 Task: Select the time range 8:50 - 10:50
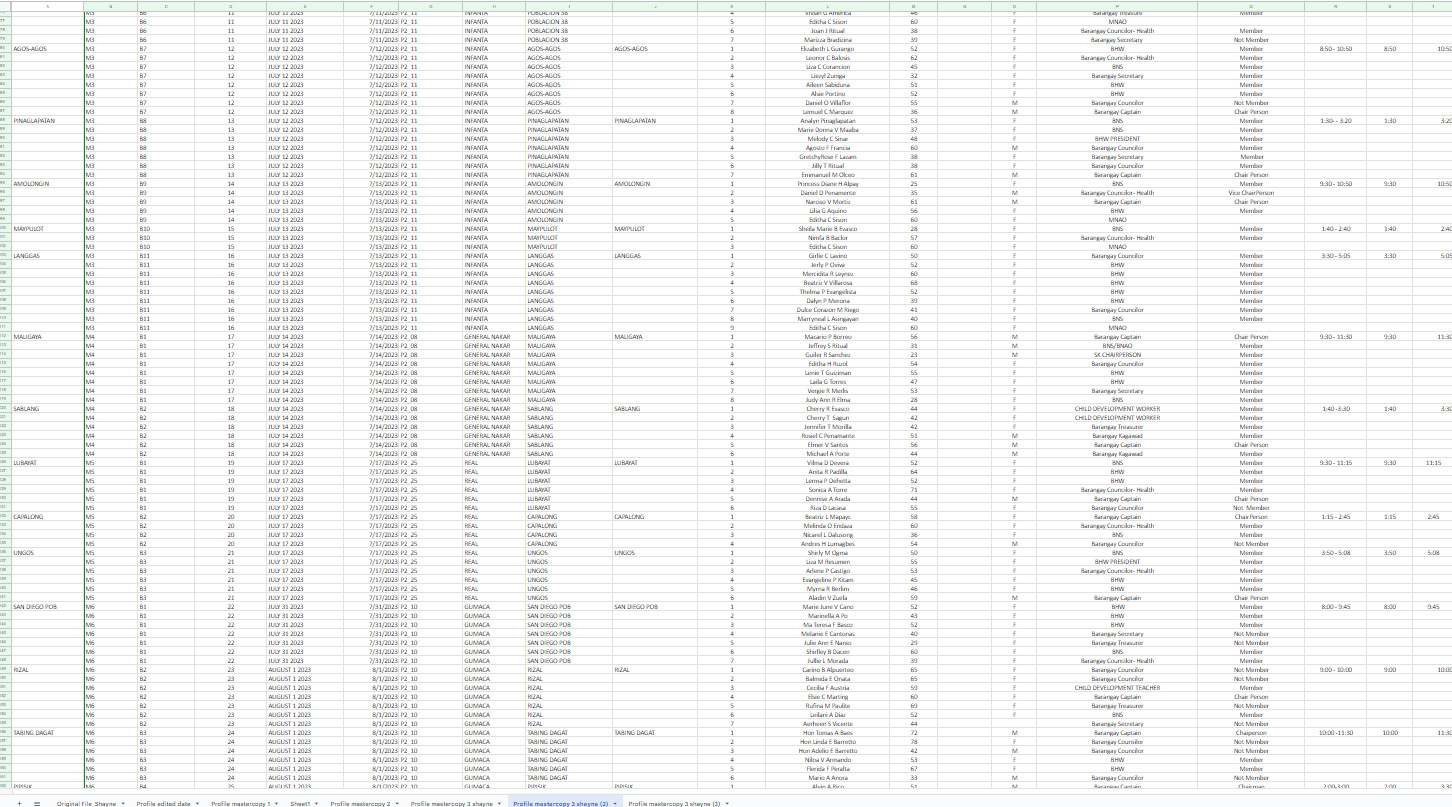tap(1336, 48)
